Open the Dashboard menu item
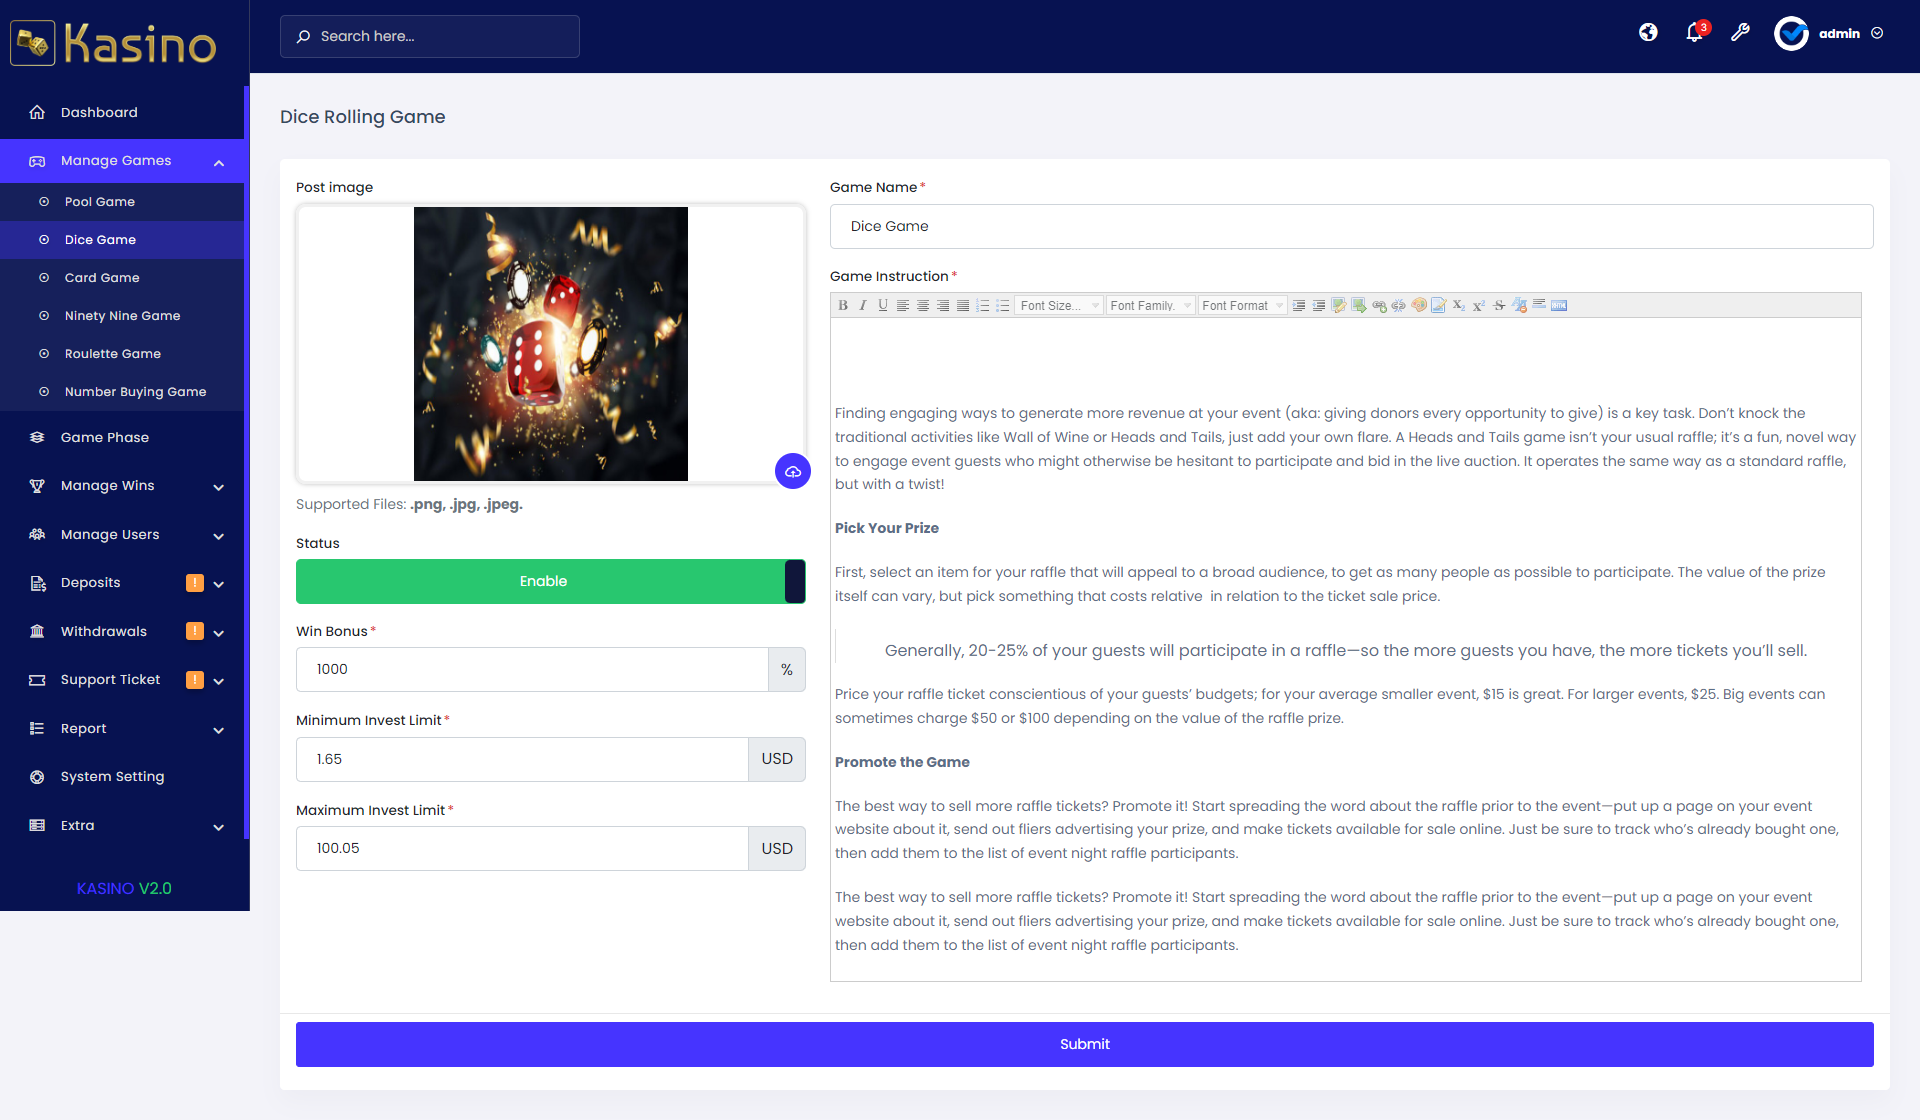1920x1120 pixels. click(x=122, y=112)
